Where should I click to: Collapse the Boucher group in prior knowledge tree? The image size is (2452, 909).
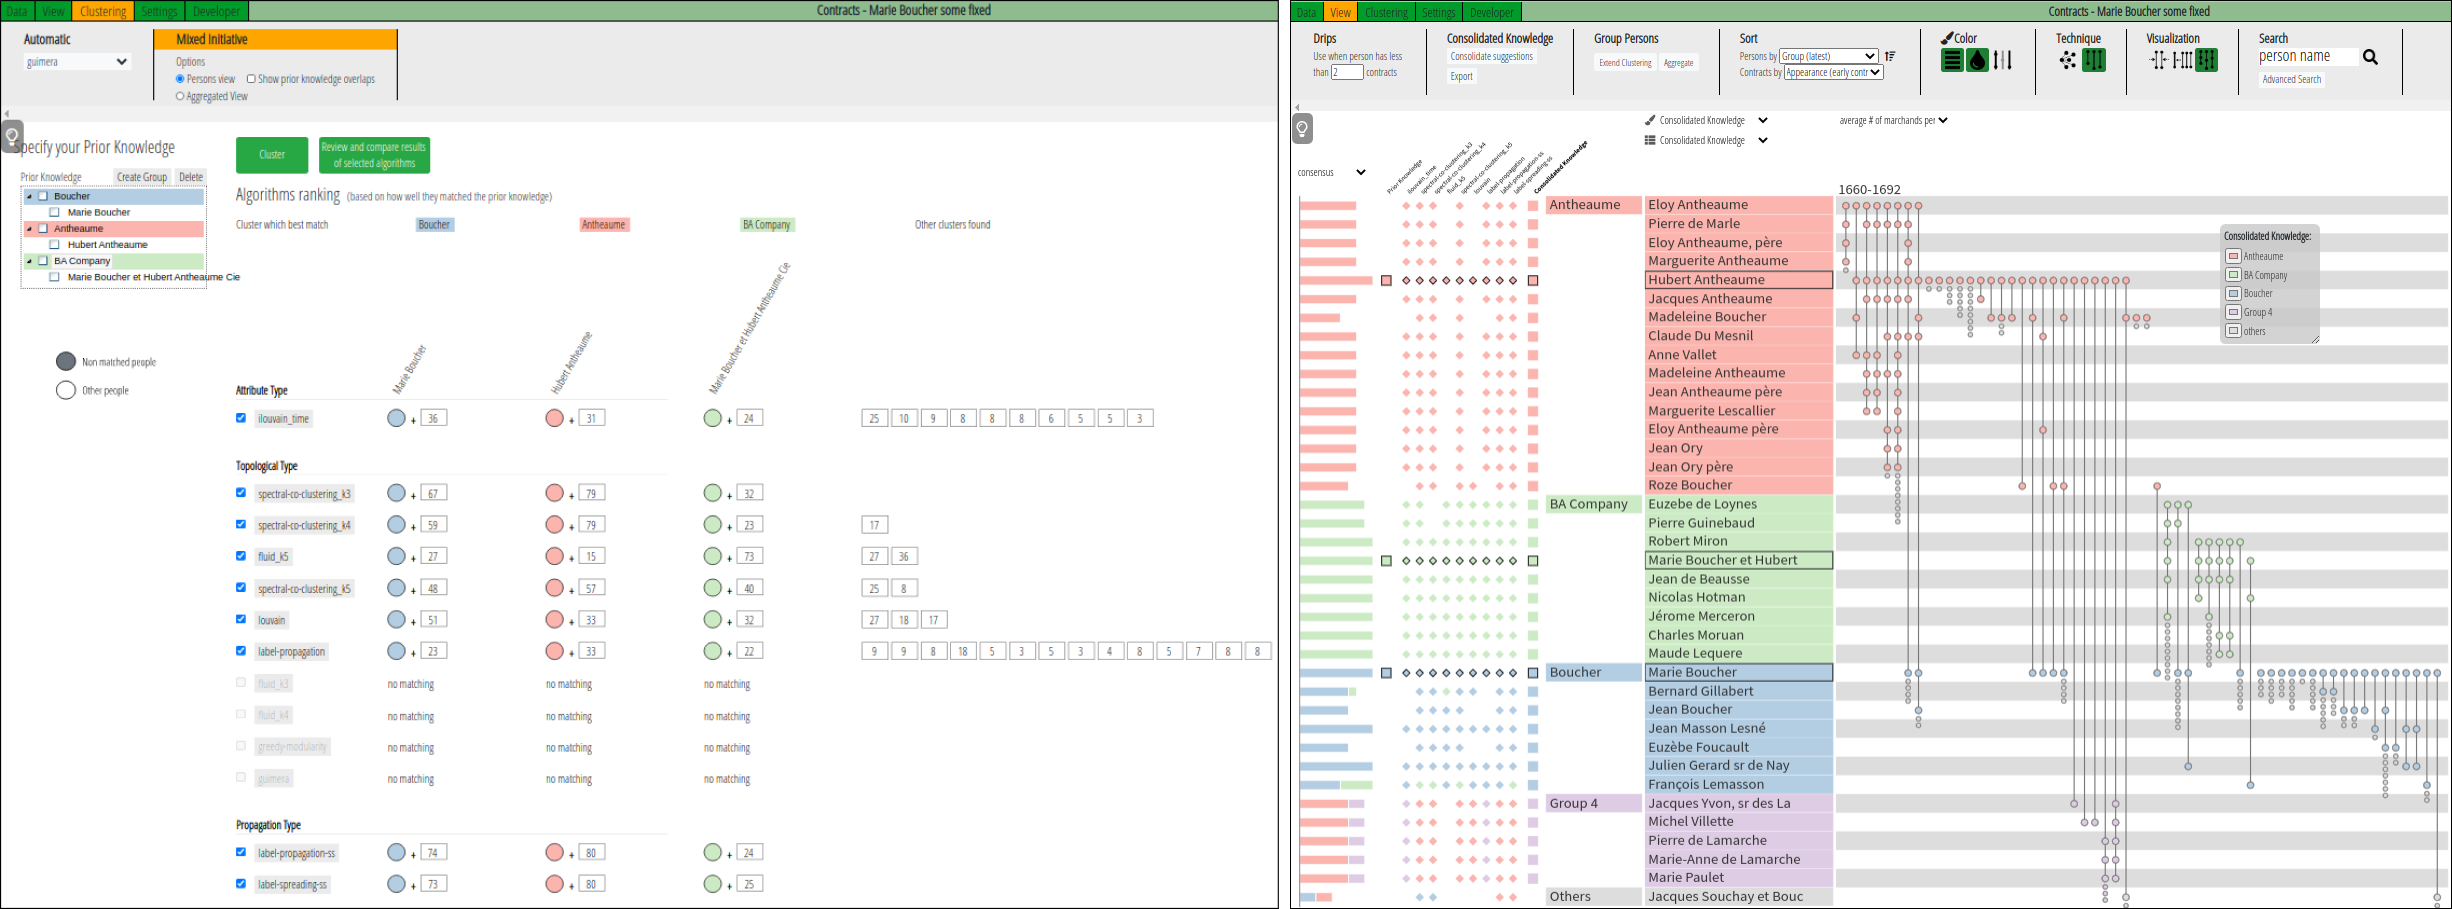29,197
